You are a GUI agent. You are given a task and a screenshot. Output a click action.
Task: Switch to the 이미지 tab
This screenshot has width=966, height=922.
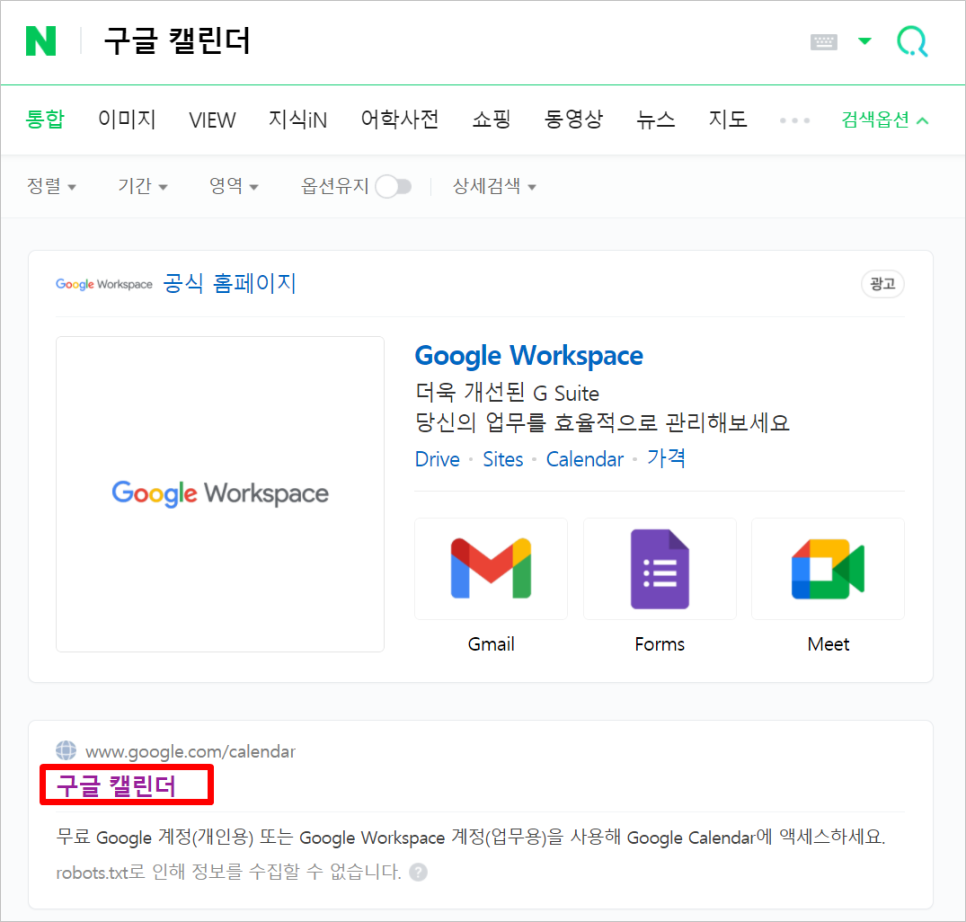pyautogui.click(x=127, y=119)
